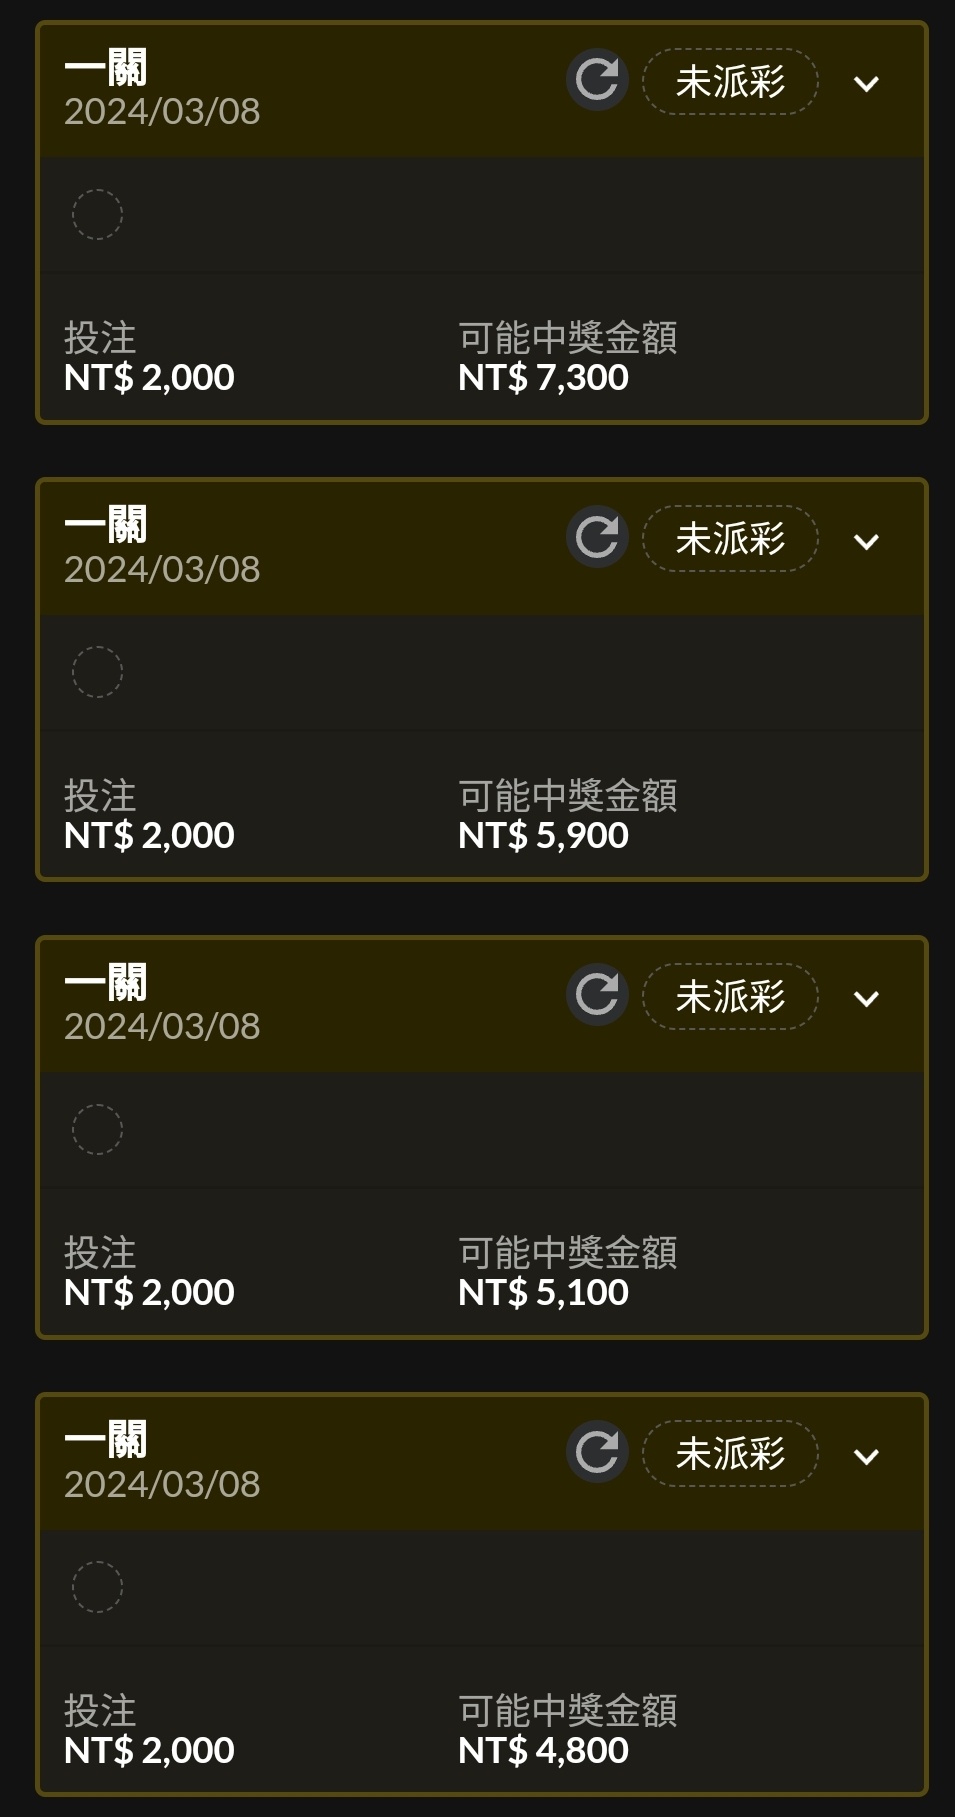This screenshot has width=955, height=1817.
Task: Select the dashed circle in the NT$ 5,100 card
Action: click(97, 1129)
